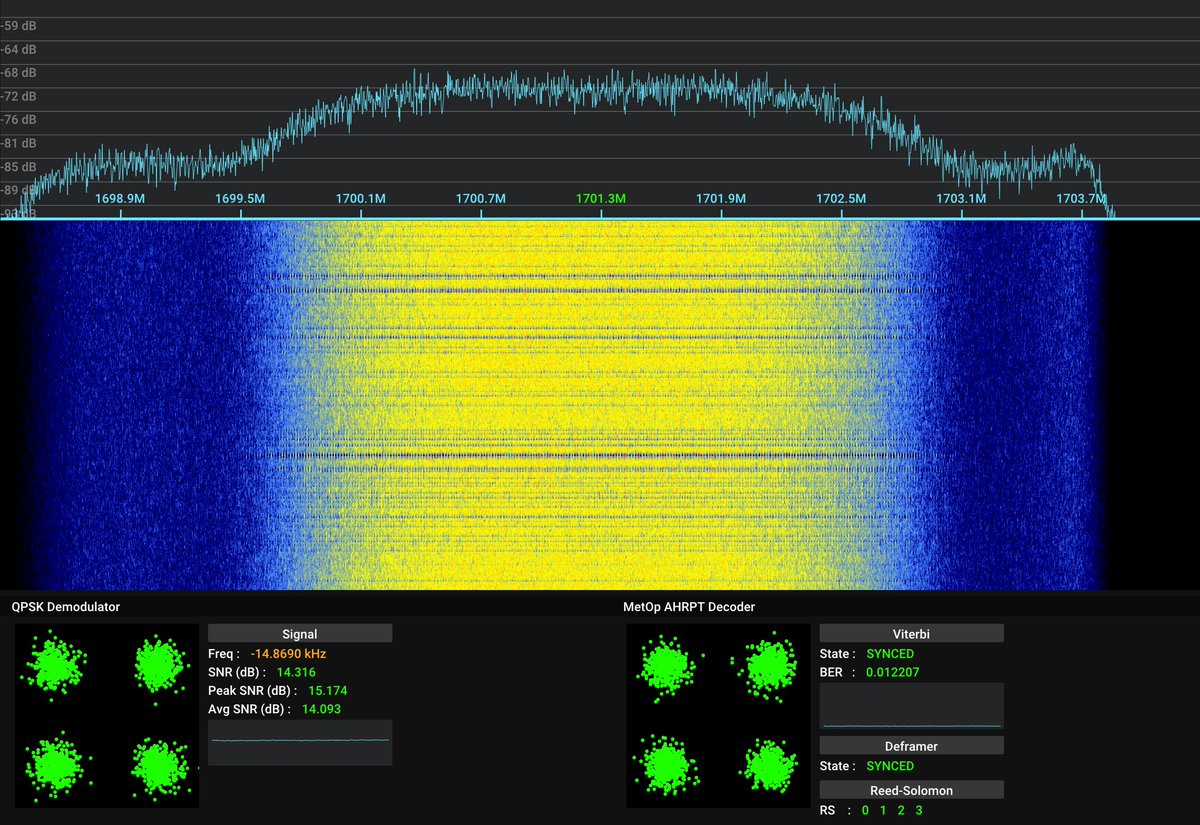Click the 1703.7M frequency label
This screenshot has width=1200, height=825.
(x=1081, y=198)
